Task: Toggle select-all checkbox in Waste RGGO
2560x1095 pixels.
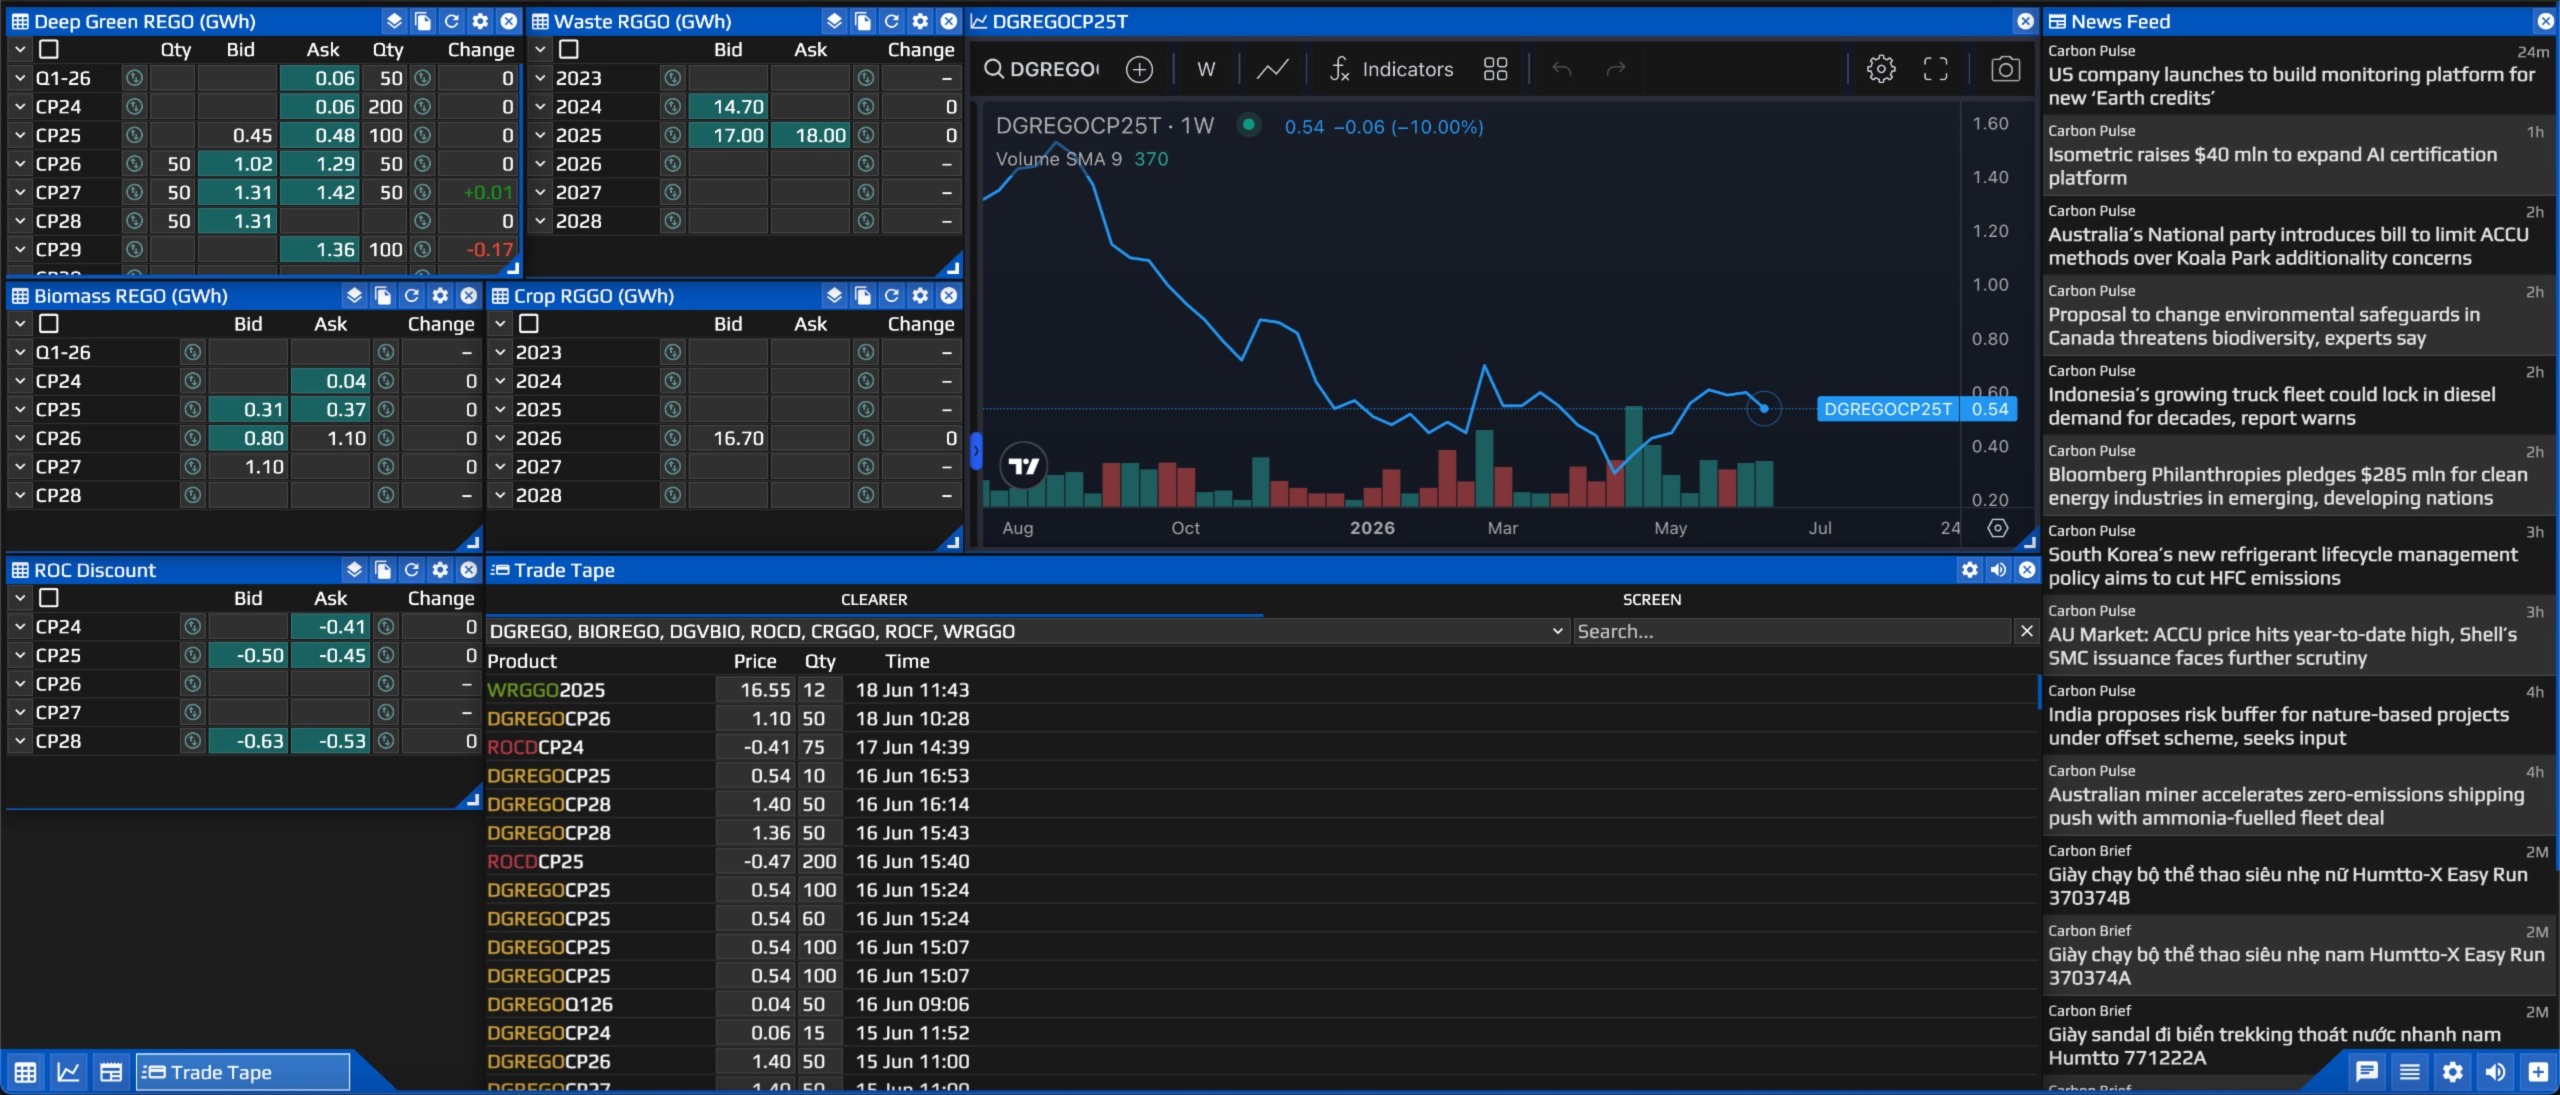Action: click(569, 49)
